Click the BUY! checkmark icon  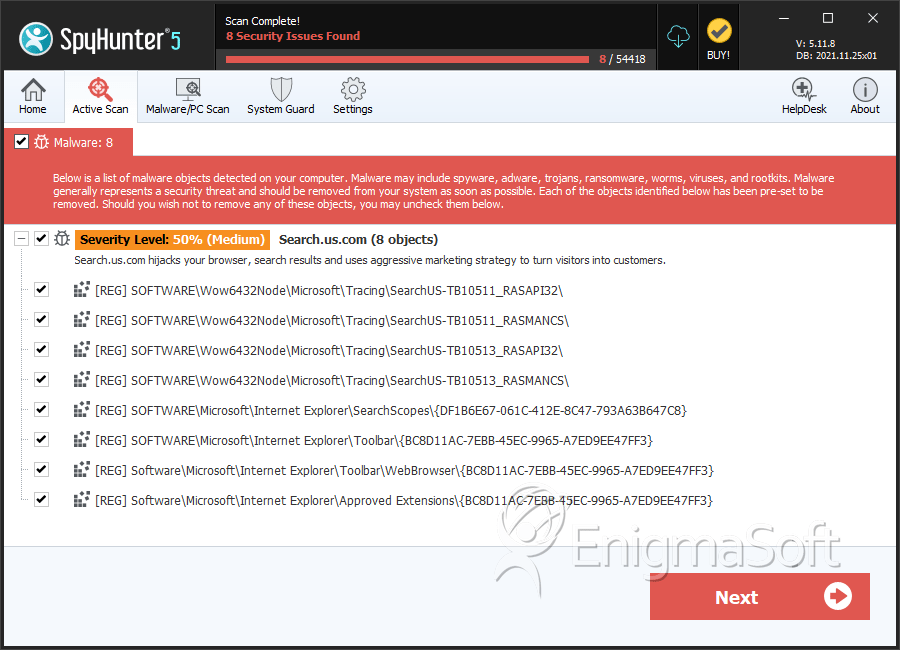[718, 38]
